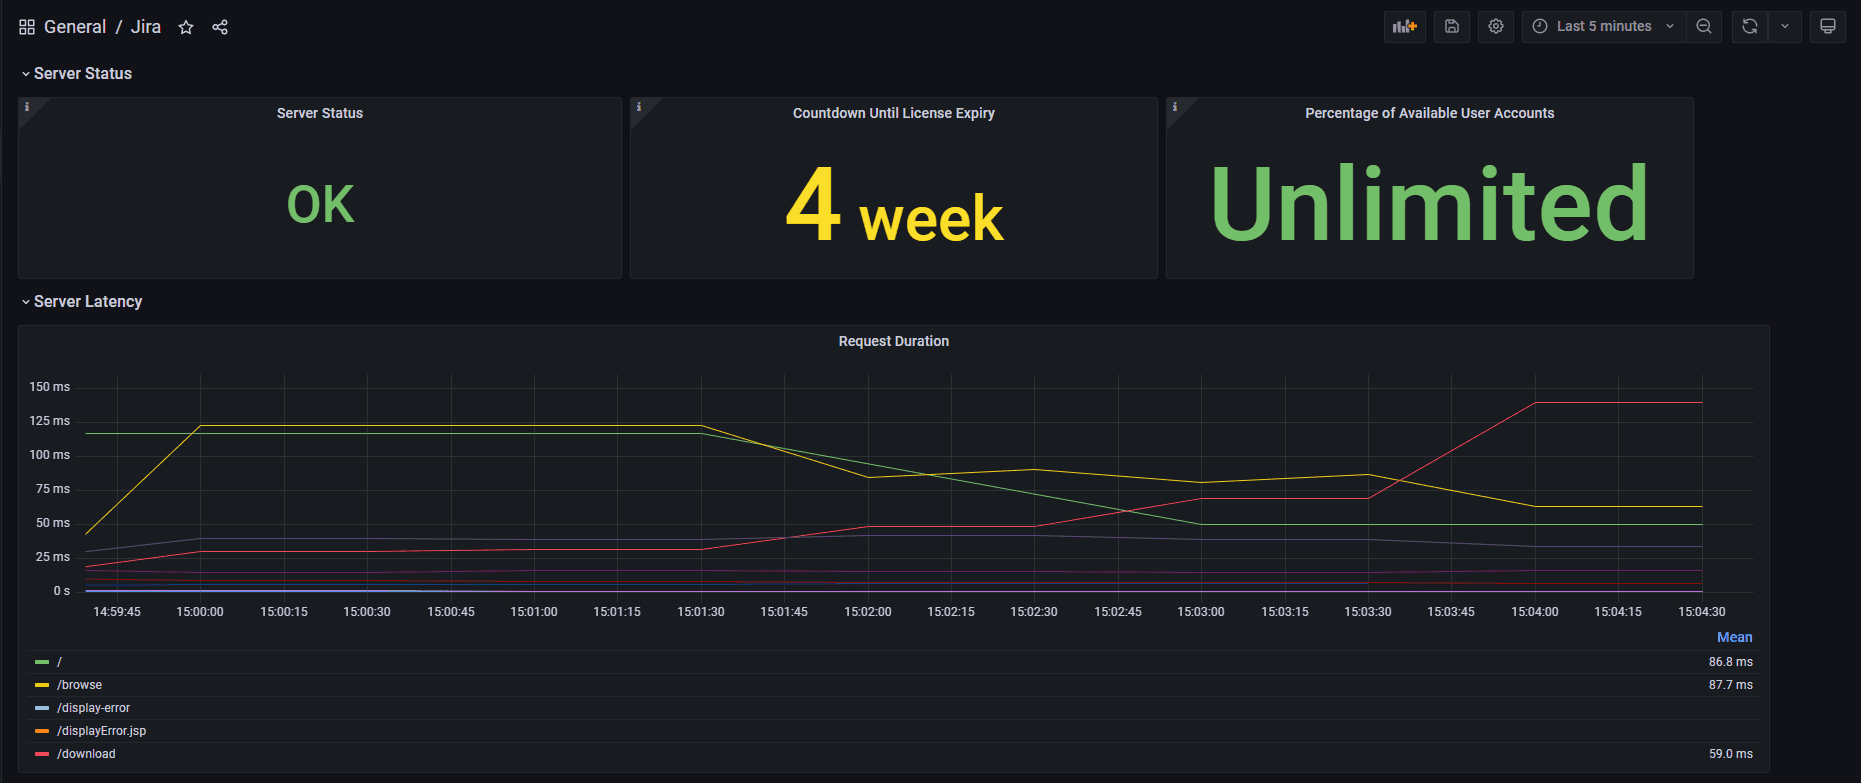Viewport: 1861px width, 783px height.
Task: Open the Last 5 minutes time picker
Action: point(1603,27)
